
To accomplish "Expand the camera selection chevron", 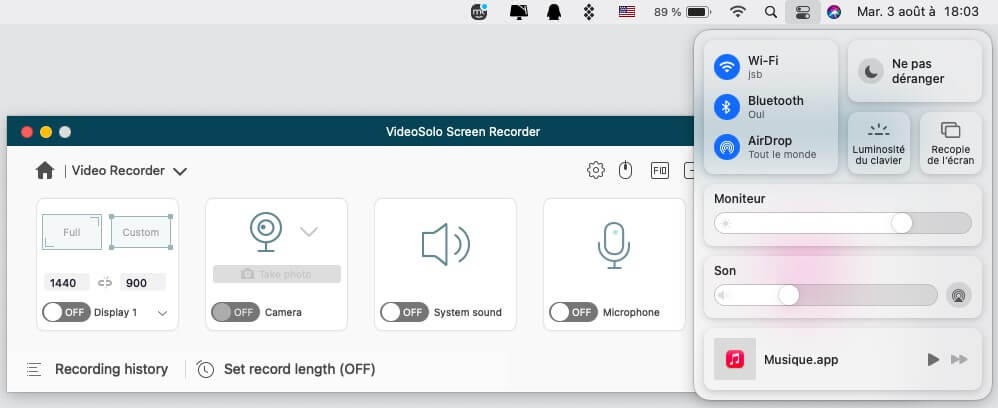I will pyautogui.click(x=309, y=232).
